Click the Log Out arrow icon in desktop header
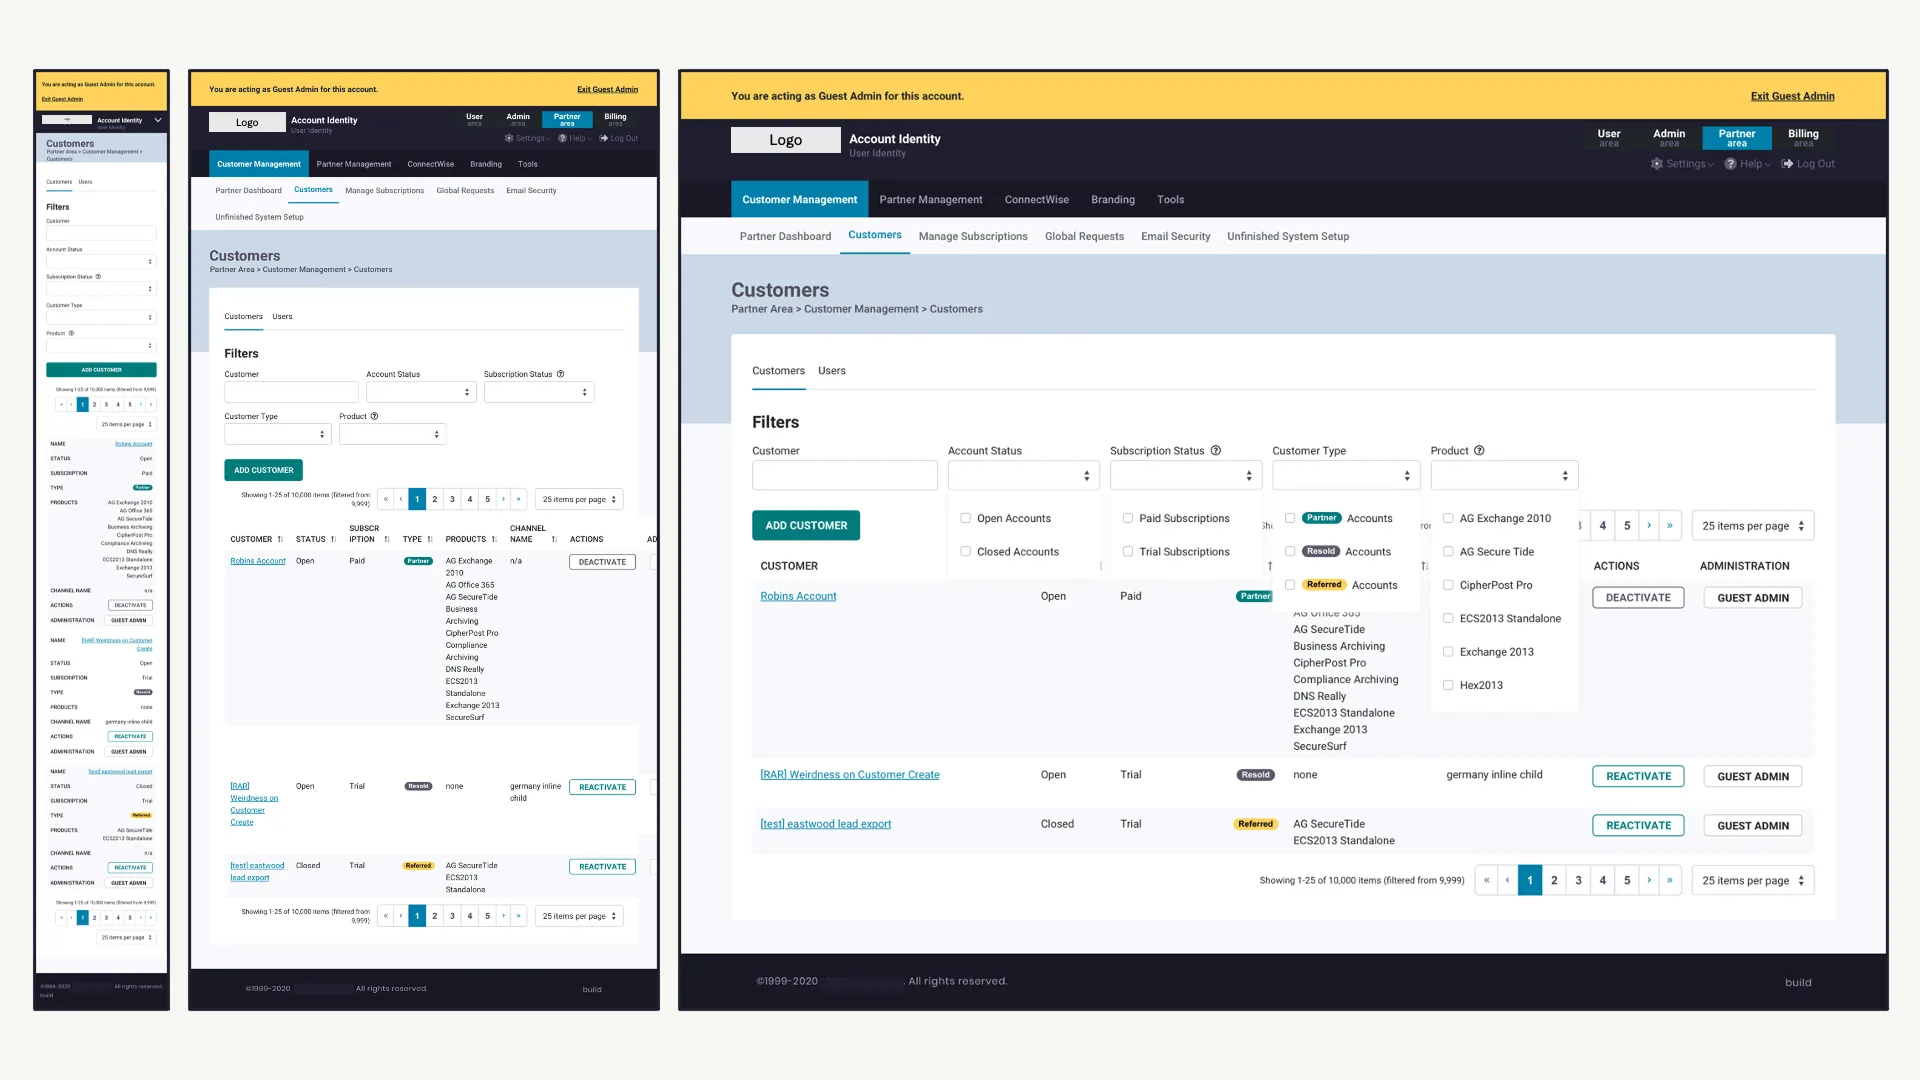The image size is (1920, 1080). 1787,164
